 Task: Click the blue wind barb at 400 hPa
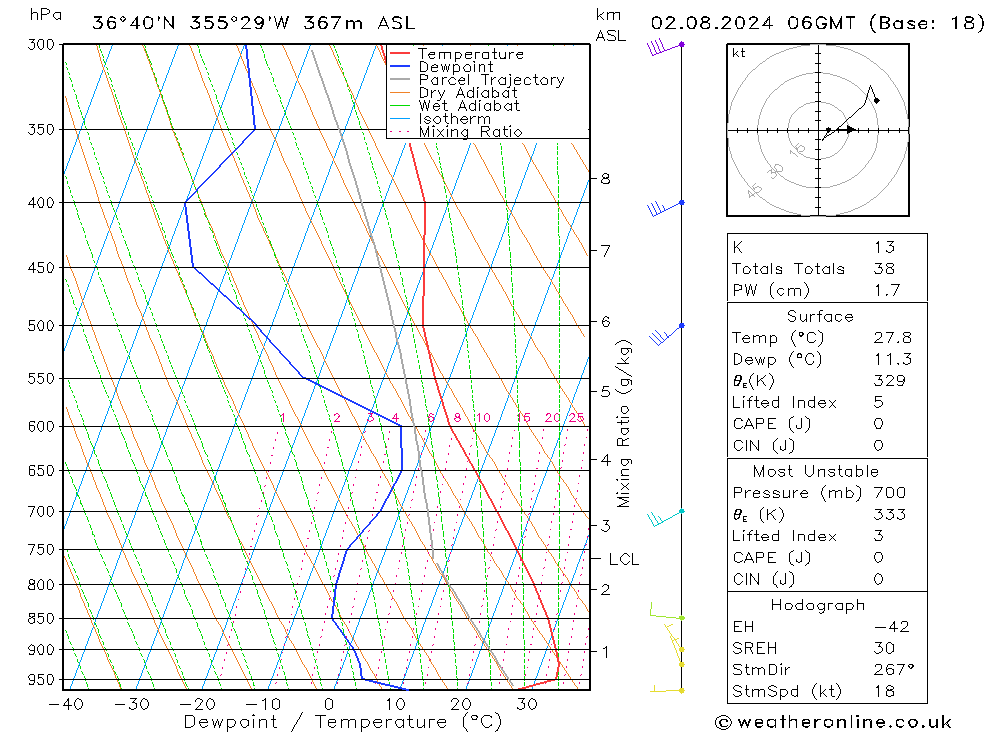click(x=665, y=207)
